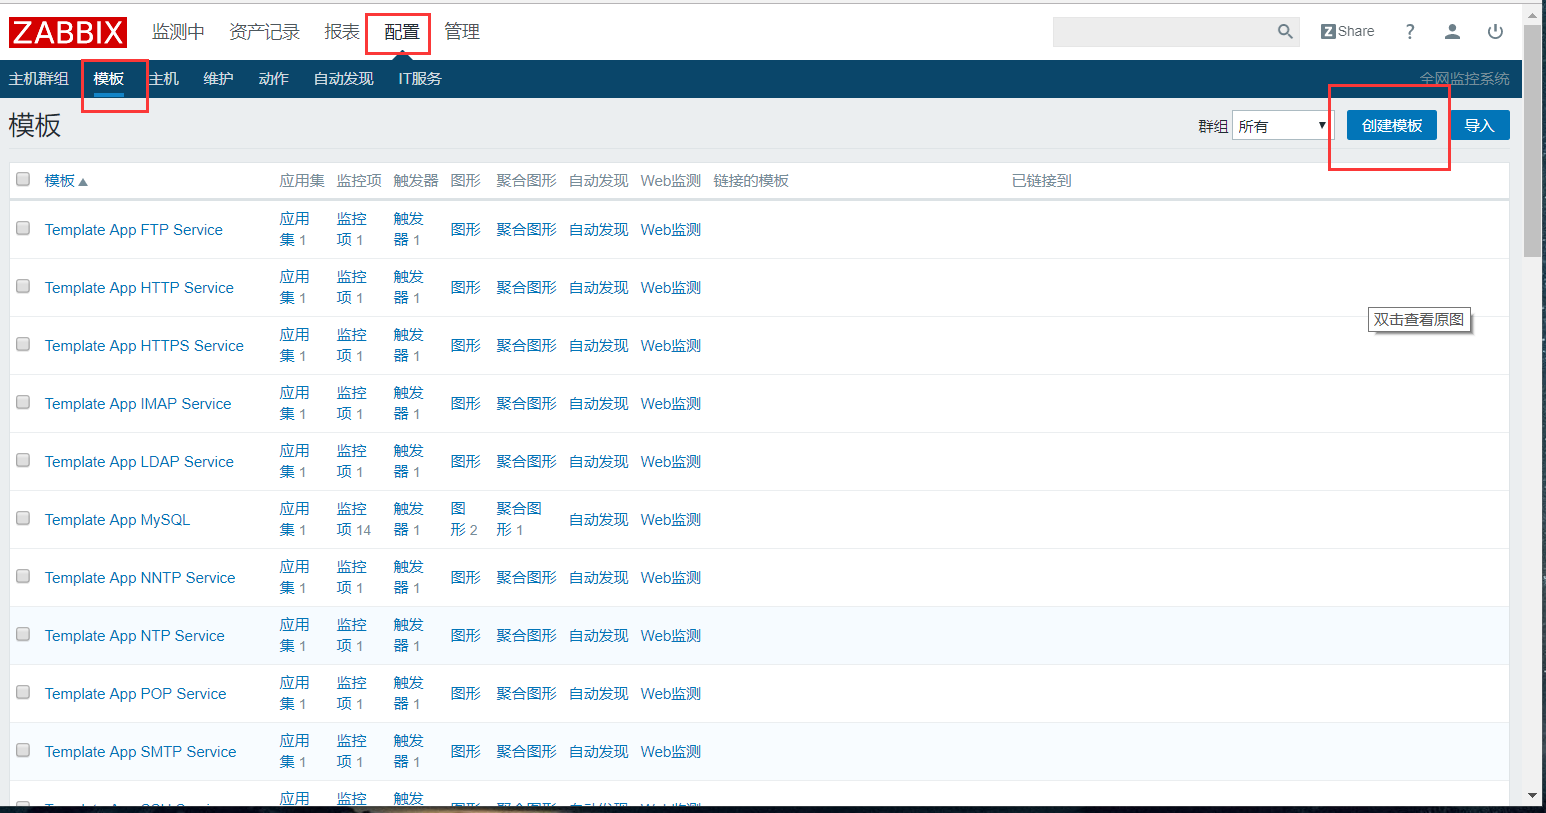
Task: Check Template App HTTP Service row
Action: pos(23,287)
